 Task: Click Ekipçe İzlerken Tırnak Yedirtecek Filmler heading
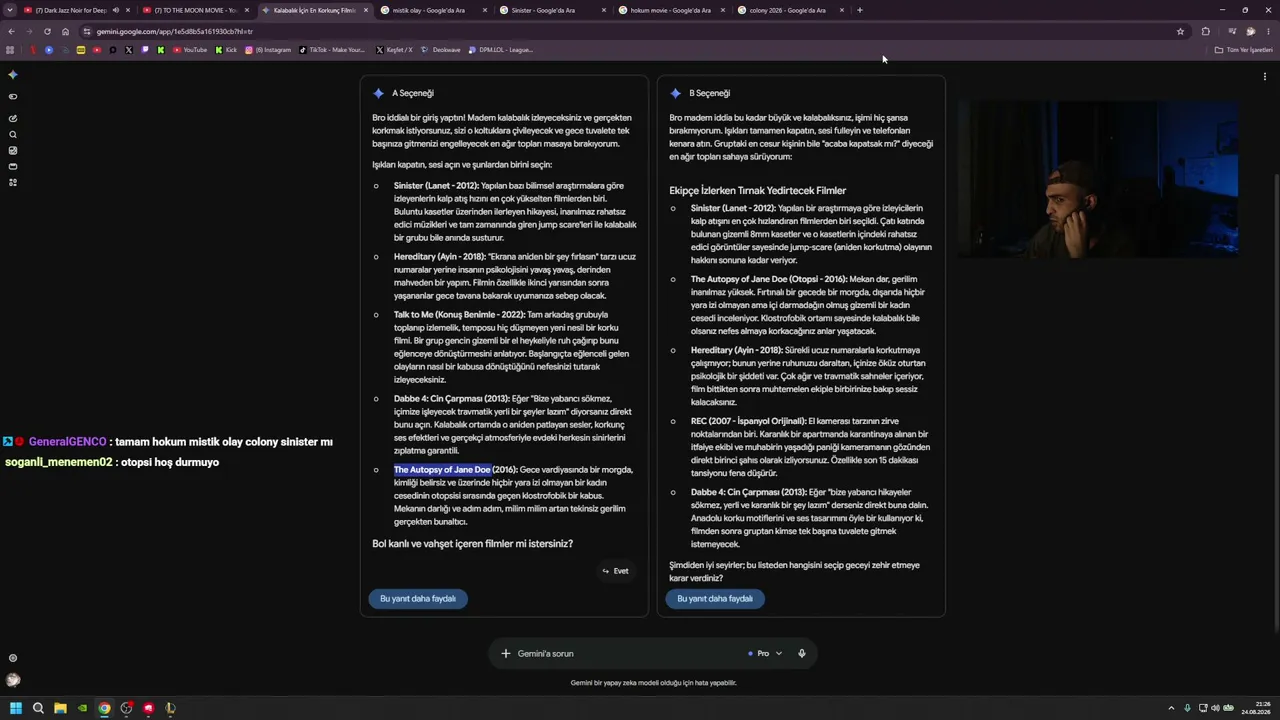758,190
